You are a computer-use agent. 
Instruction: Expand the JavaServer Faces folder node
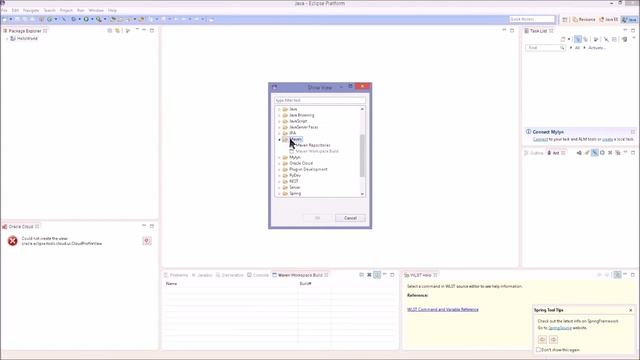coord(279,127)
